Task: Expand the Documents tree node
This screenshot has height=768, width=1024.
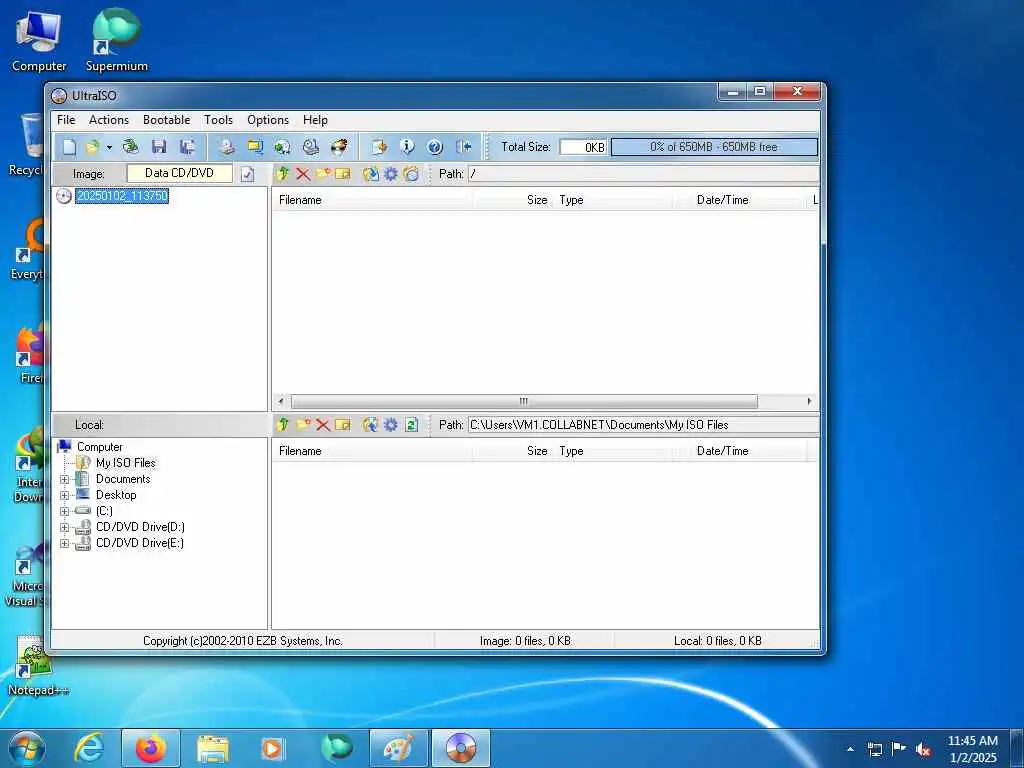Action: 65,479
